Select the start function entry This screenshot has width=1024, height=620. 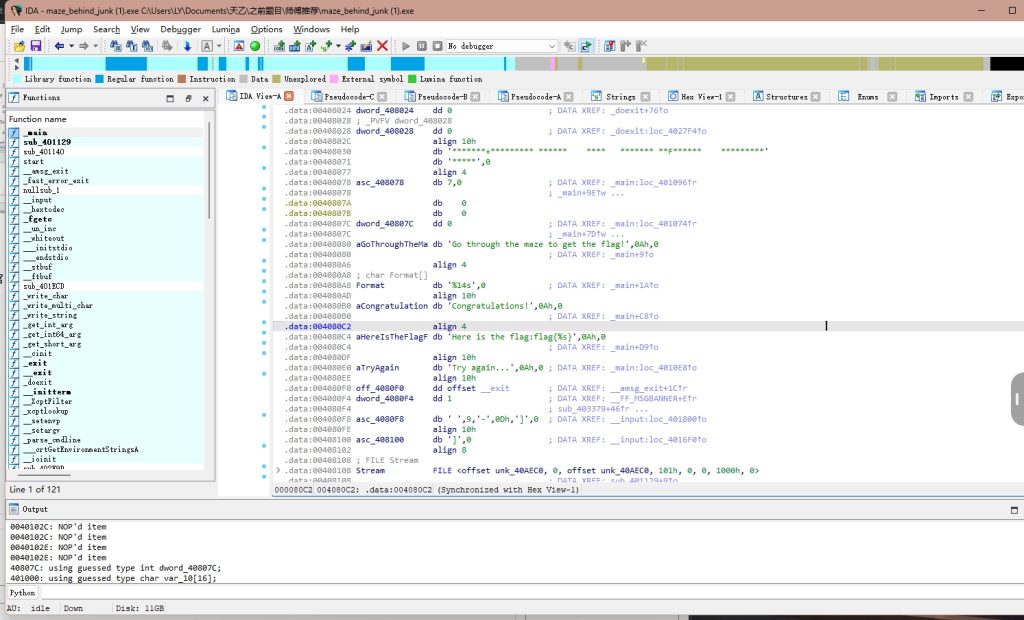[x=33, y=161]
